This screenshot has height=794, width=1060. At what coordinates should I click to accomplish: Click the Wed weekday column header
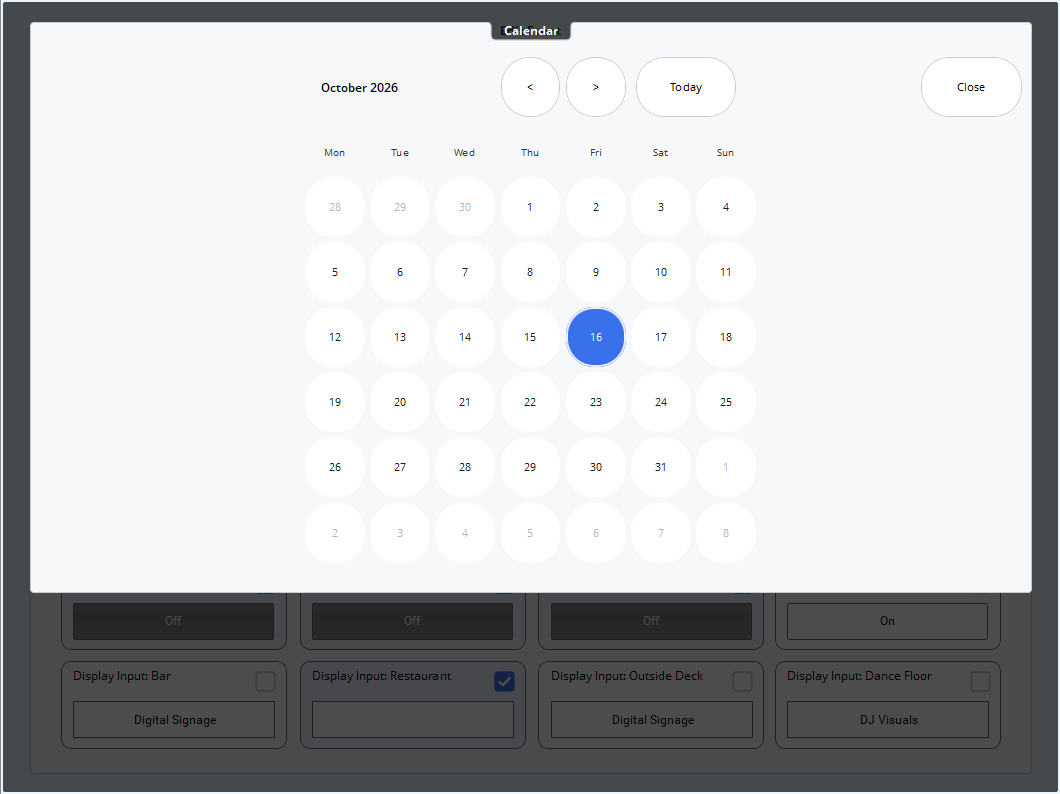coord(464,153)
